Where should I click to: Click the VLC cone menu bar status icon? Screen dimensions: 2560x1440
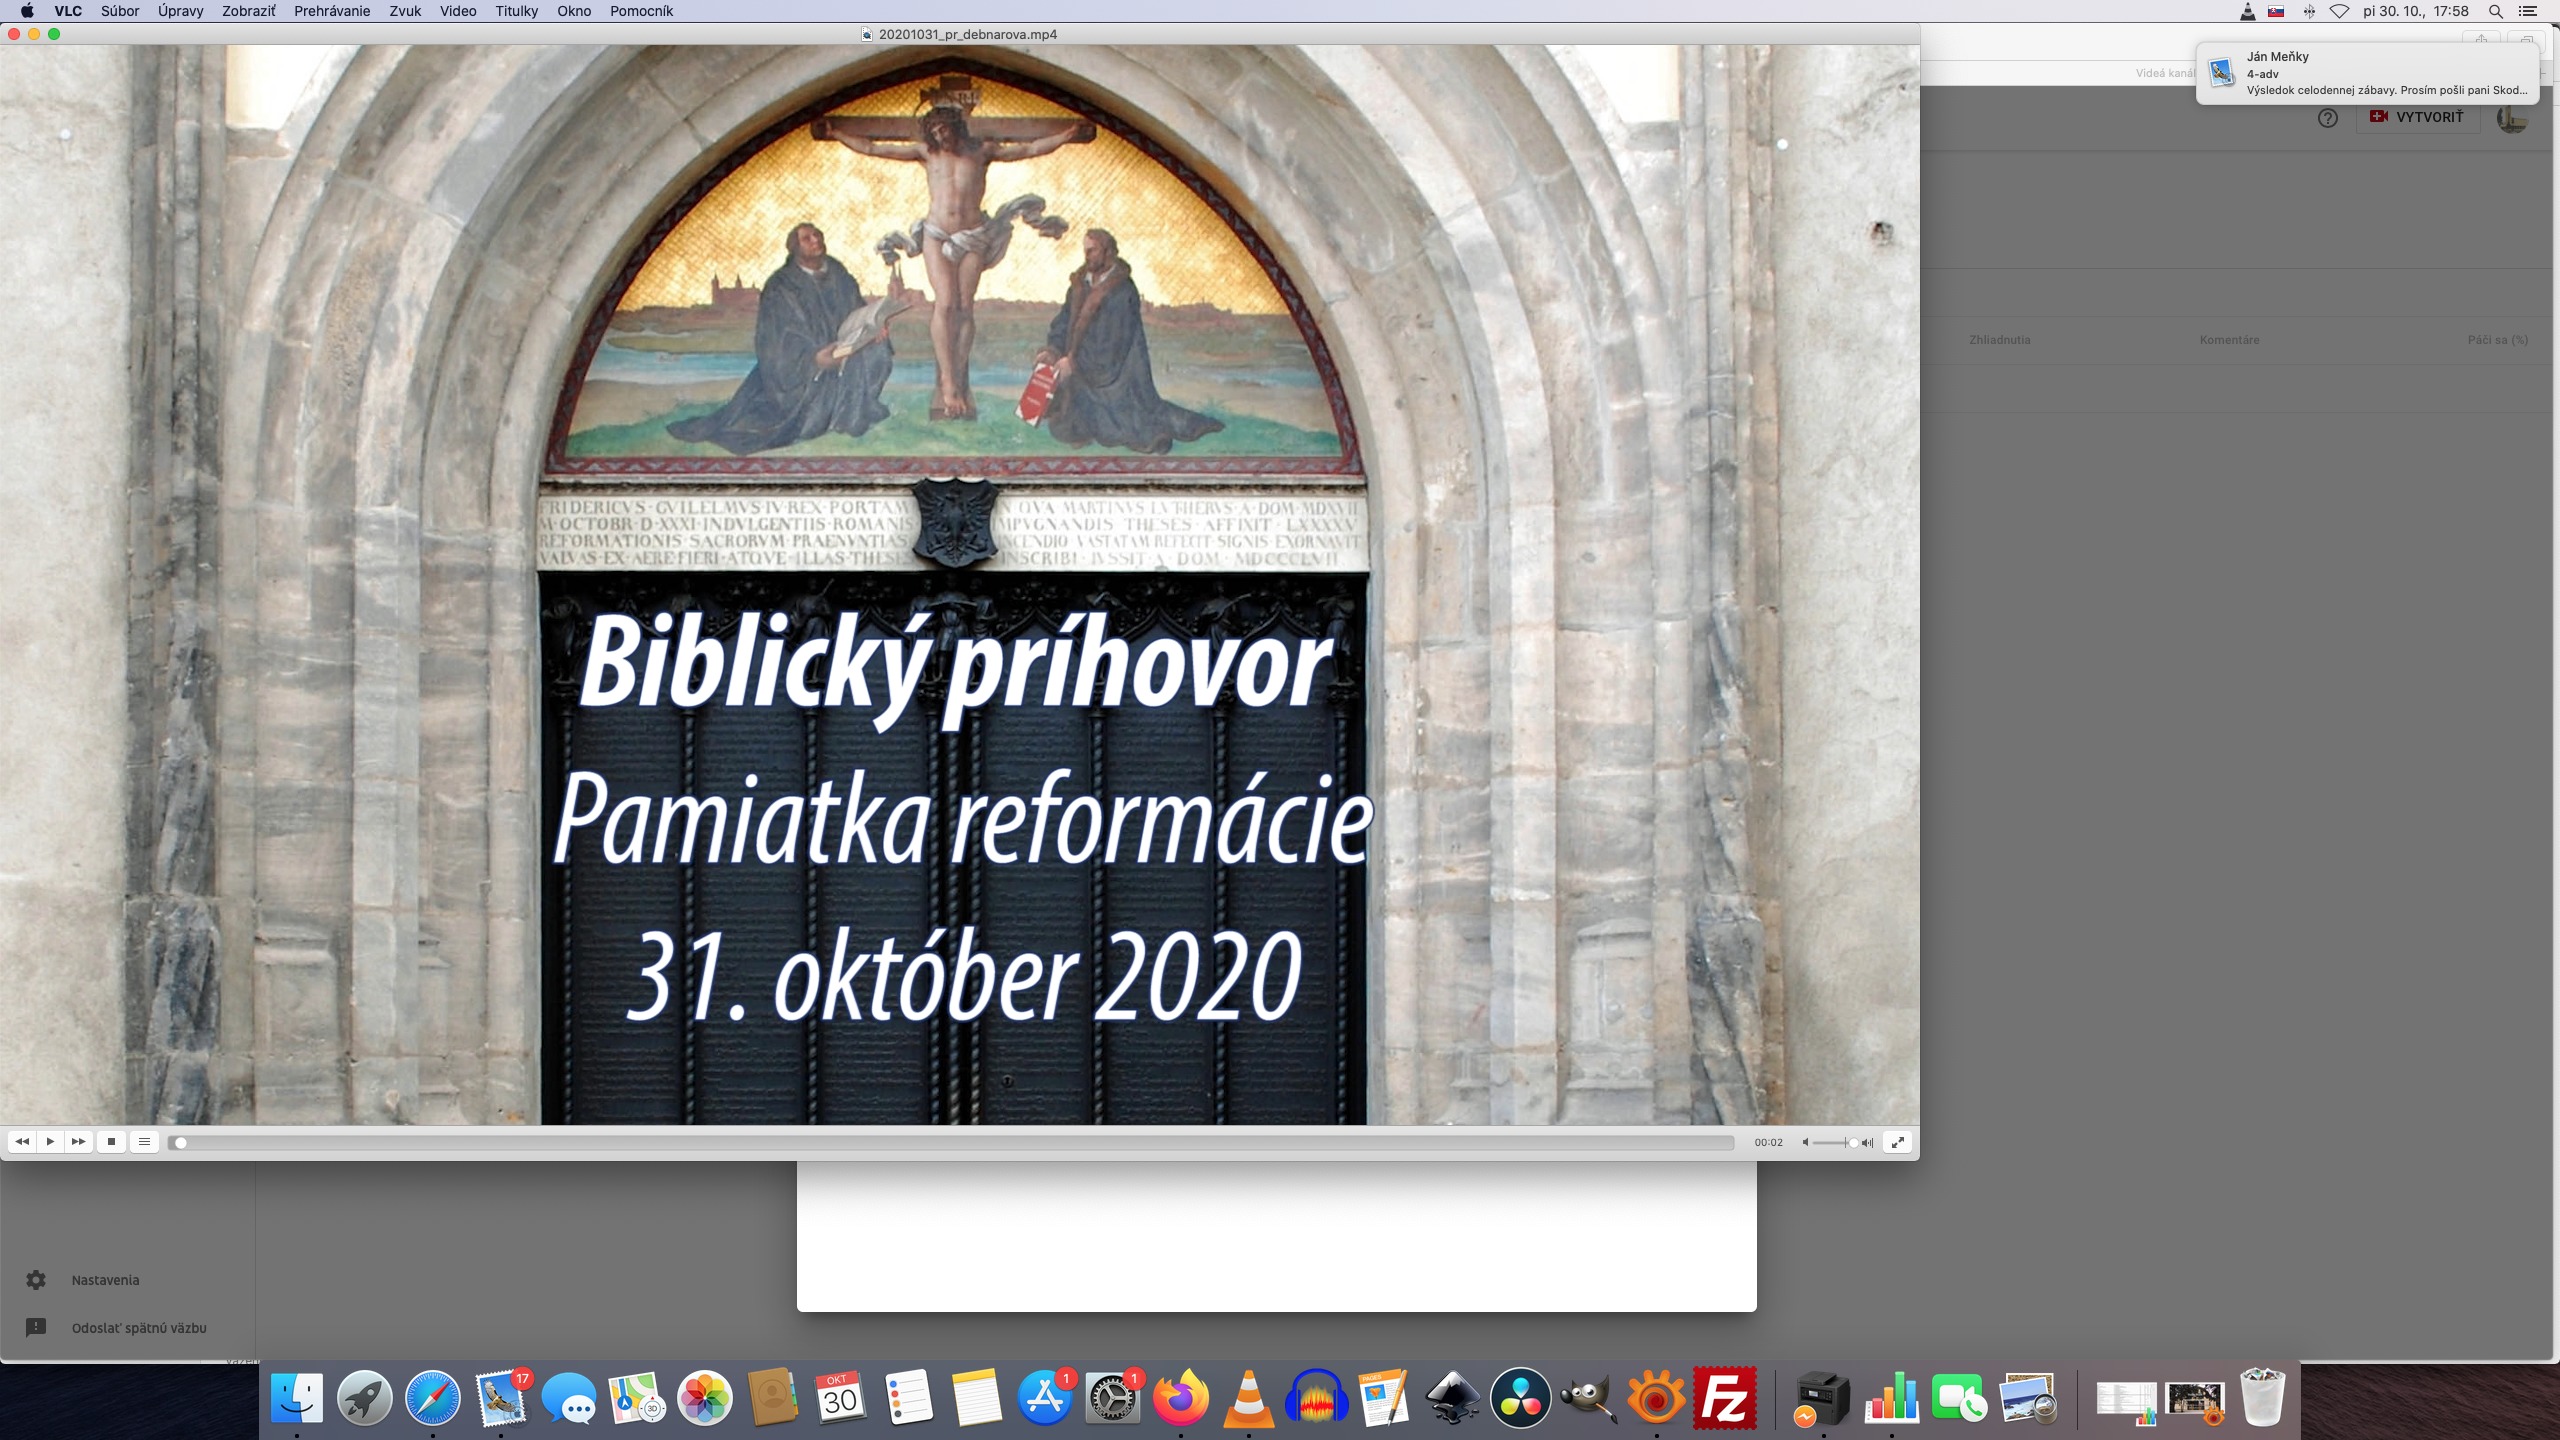point(2247,11)
